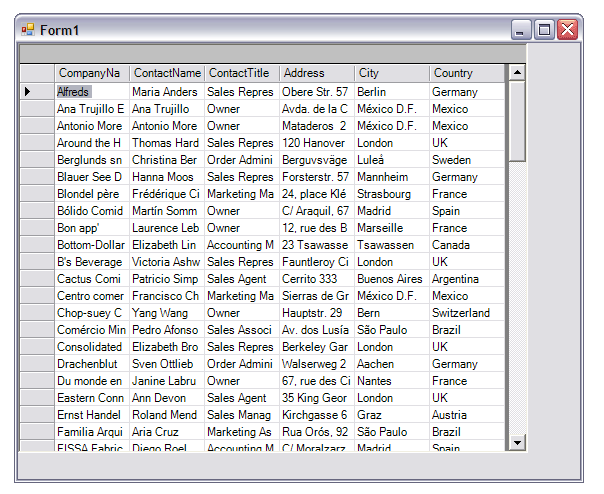Select the row header of Bon app' row
This screenshot has height=494, width=604.
(x=37, y=228)
